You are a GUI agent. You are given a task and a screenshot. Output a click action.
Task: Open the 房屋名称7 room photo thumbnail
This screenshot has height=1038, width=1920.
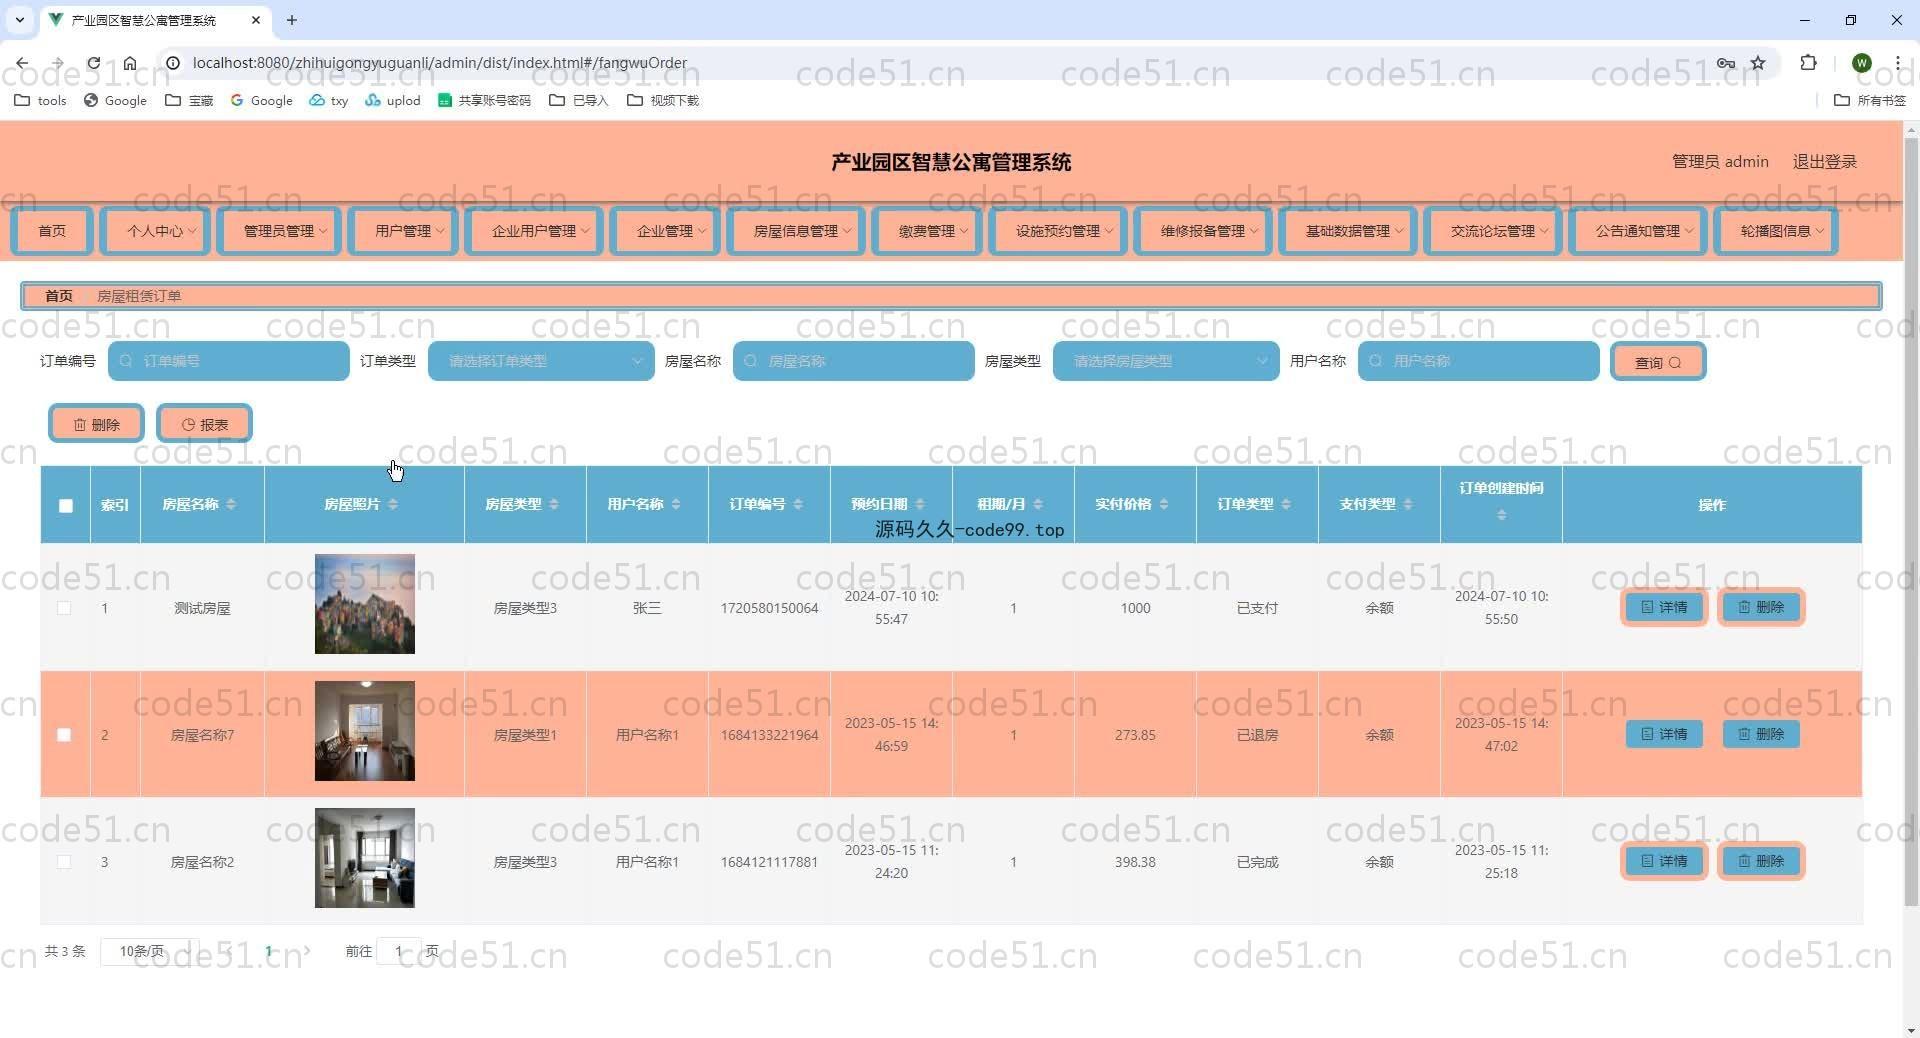(365, 731)
